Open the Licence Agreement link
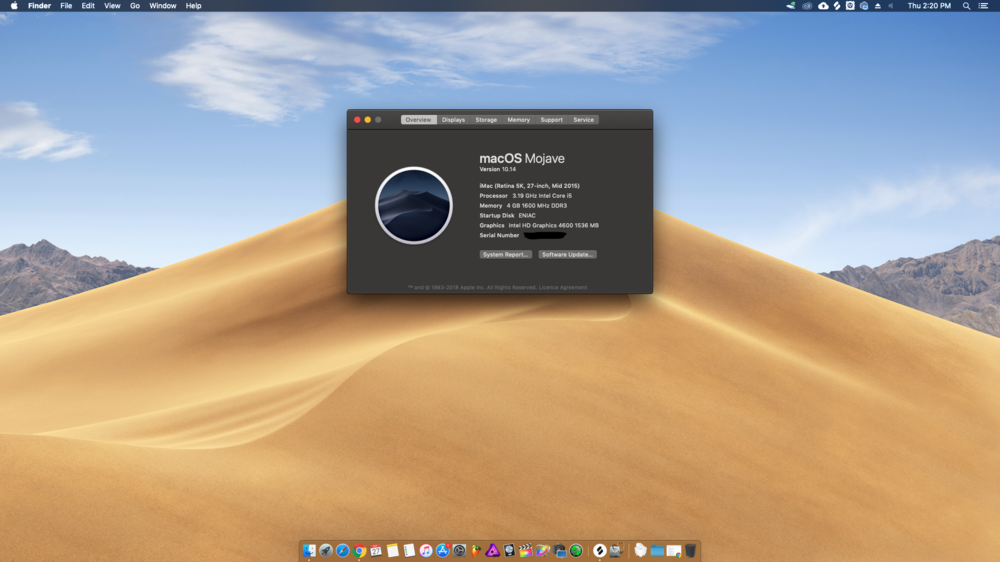 tap(563, 288)
